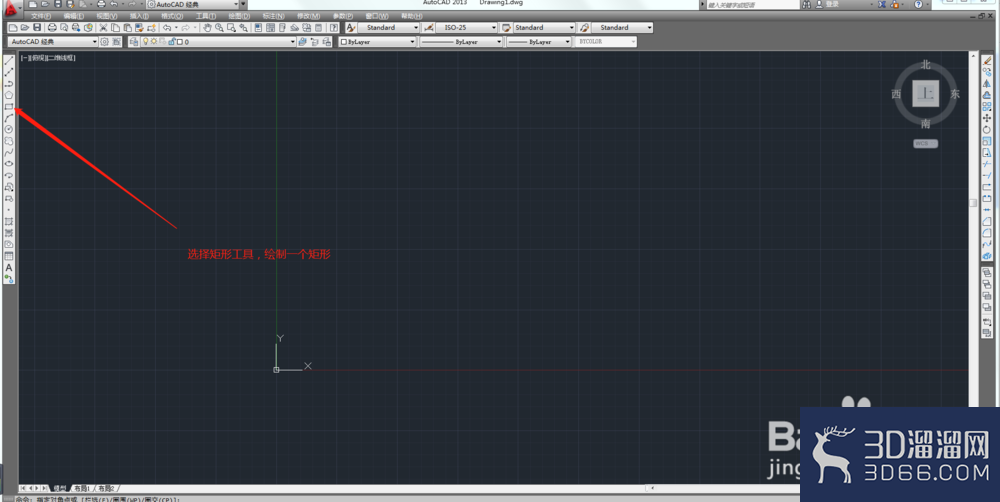Viewport: 1000px width, 502px height.
Task: Select the Table tool in draw toolbar
Action: click(x=9, y=256)
